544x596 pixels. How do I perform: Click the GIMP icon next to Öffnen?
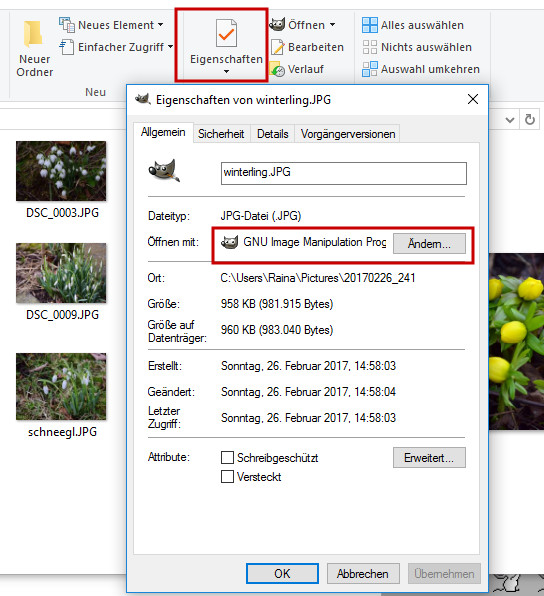coord(277,24)
